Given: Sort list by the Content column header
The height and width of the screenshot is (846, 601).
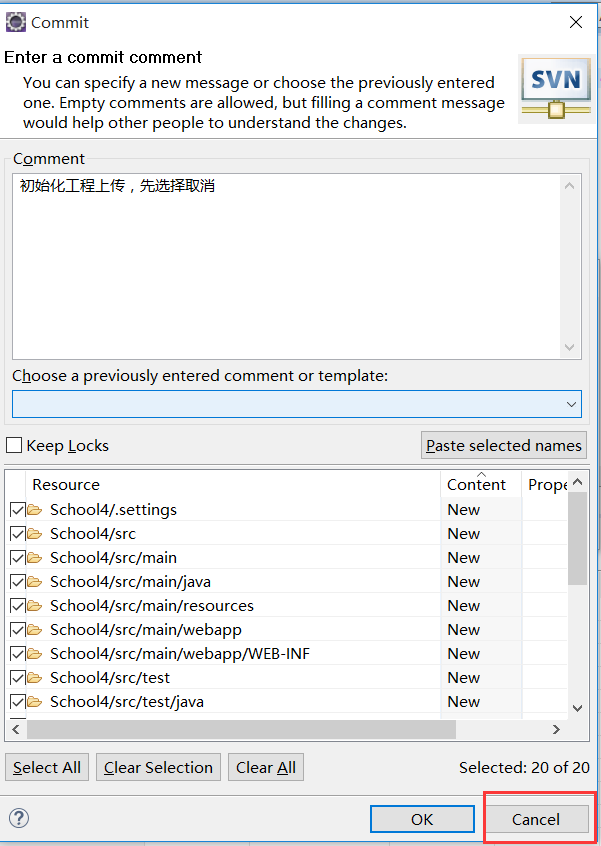Looking at the screenshot, I should point(476,485).
